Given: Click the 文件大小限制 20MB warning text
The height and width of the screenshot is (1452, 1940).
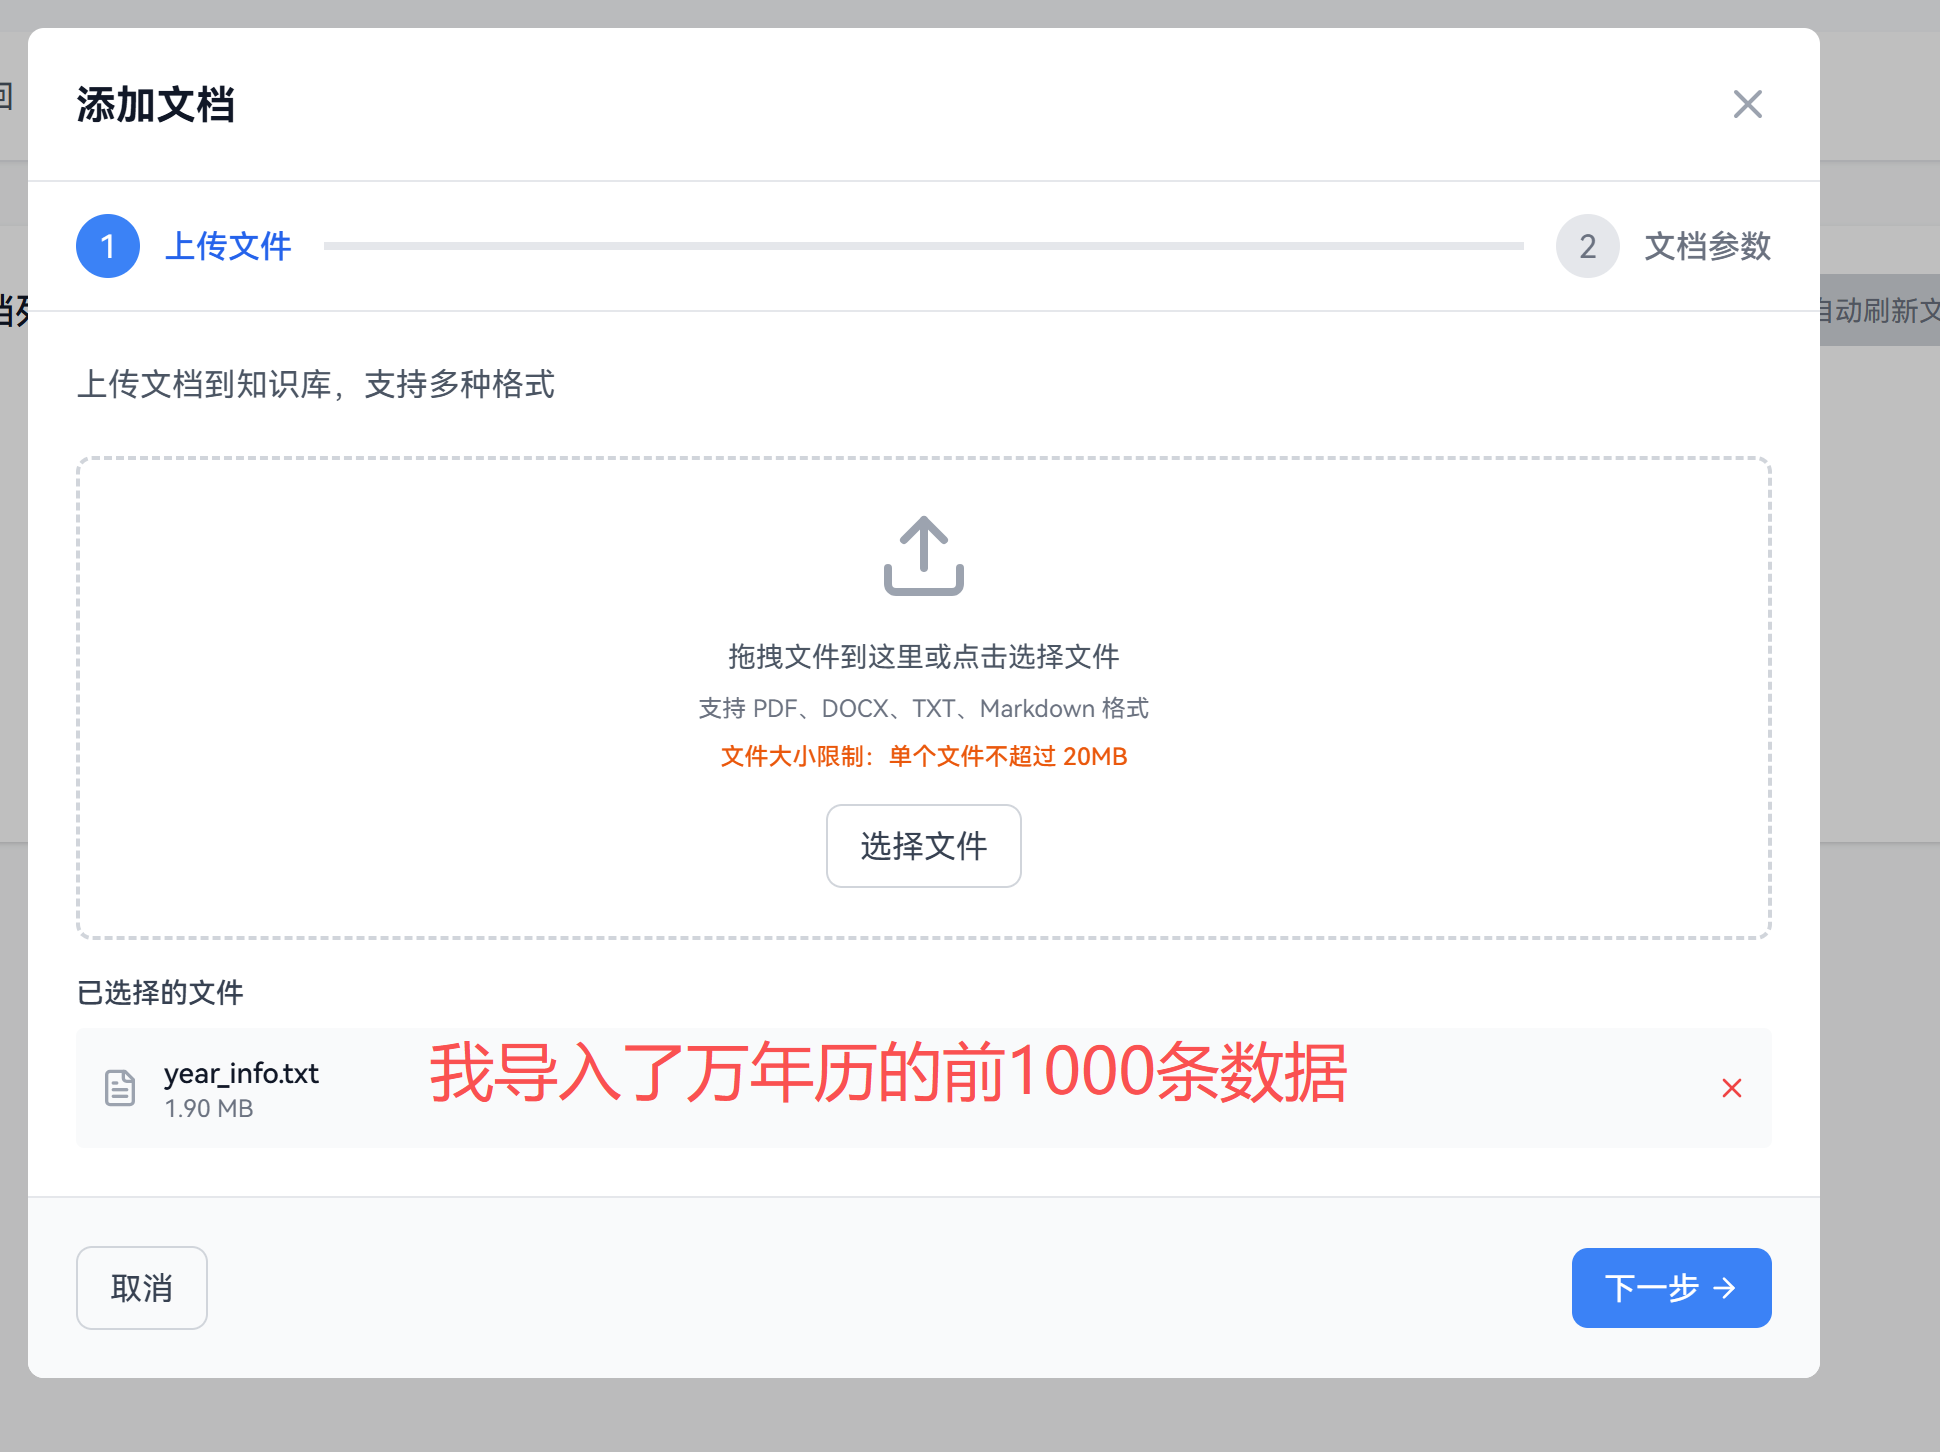Looking at the screenshot, I should [x=923, y=756].
